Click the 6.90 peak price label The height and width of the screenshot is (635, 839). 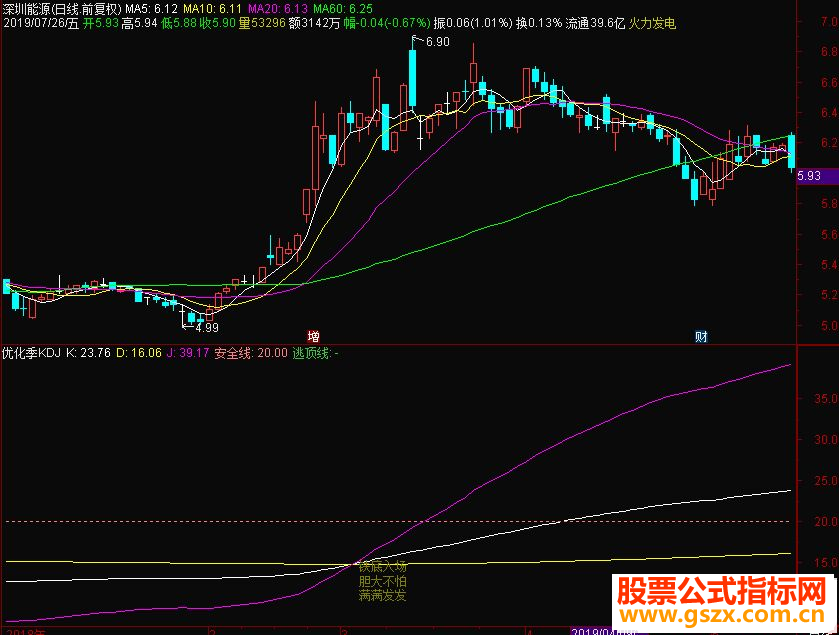(x=437, y=42)
